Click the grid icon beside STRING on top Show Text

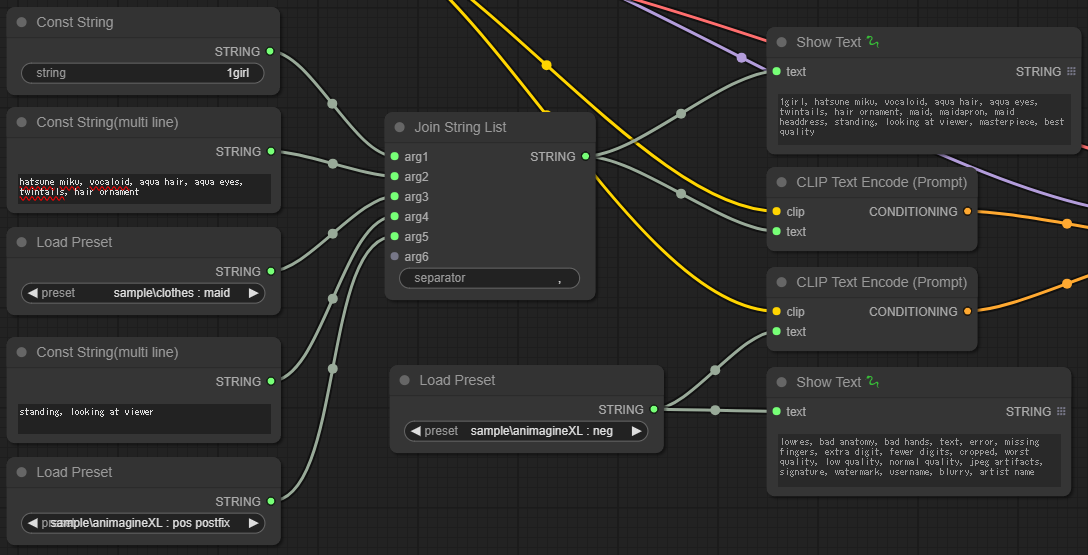(1071, 71)
